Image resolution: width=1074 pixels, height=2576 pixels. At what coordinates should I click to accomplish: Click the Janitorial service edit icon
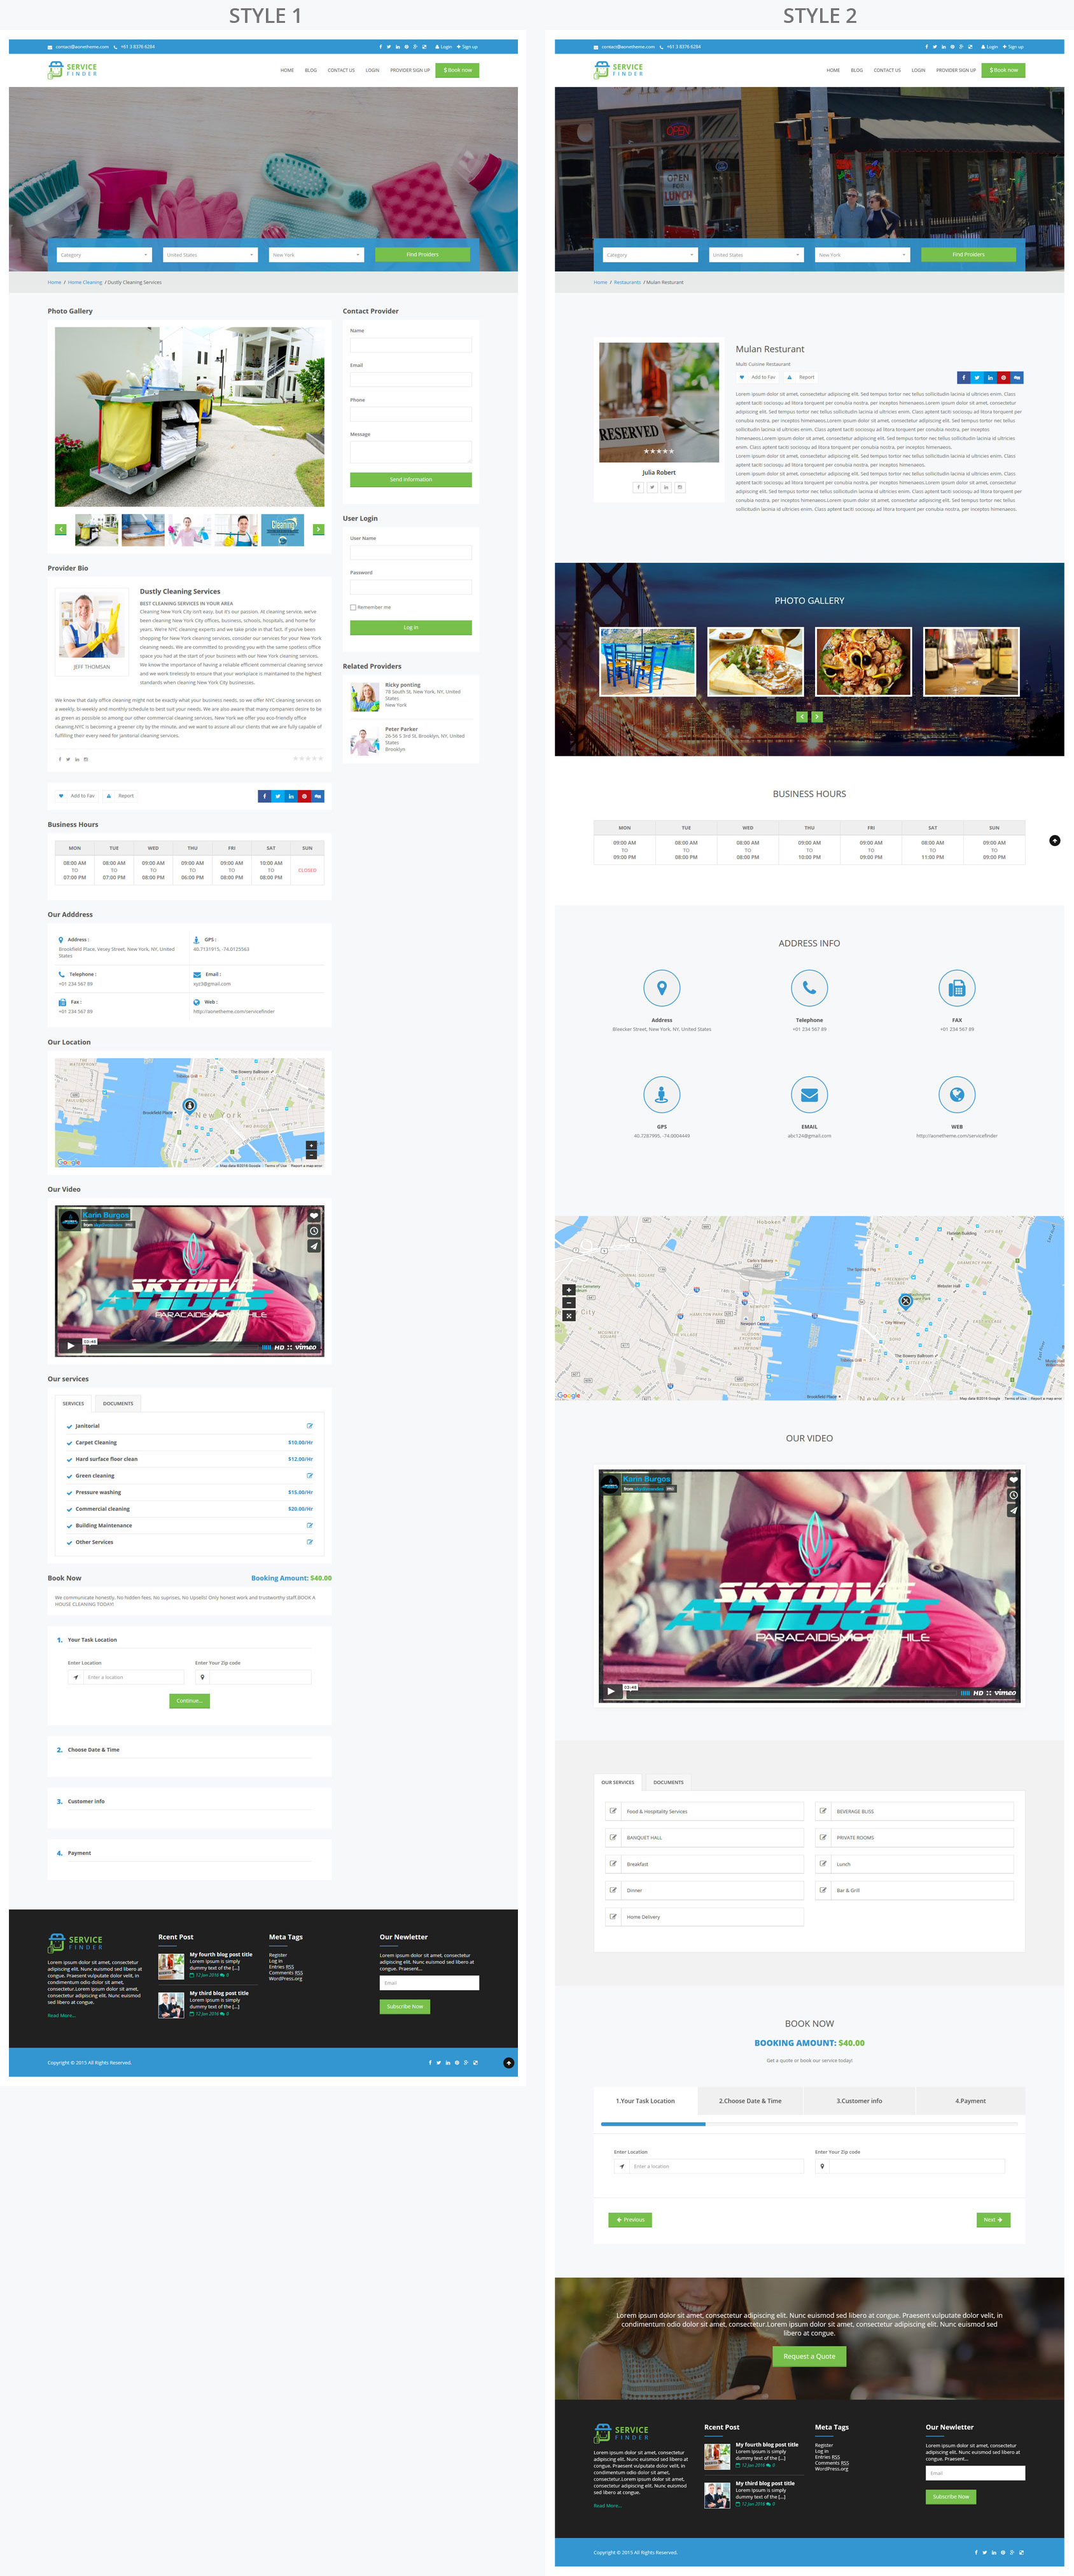[x=309, y=1426]
